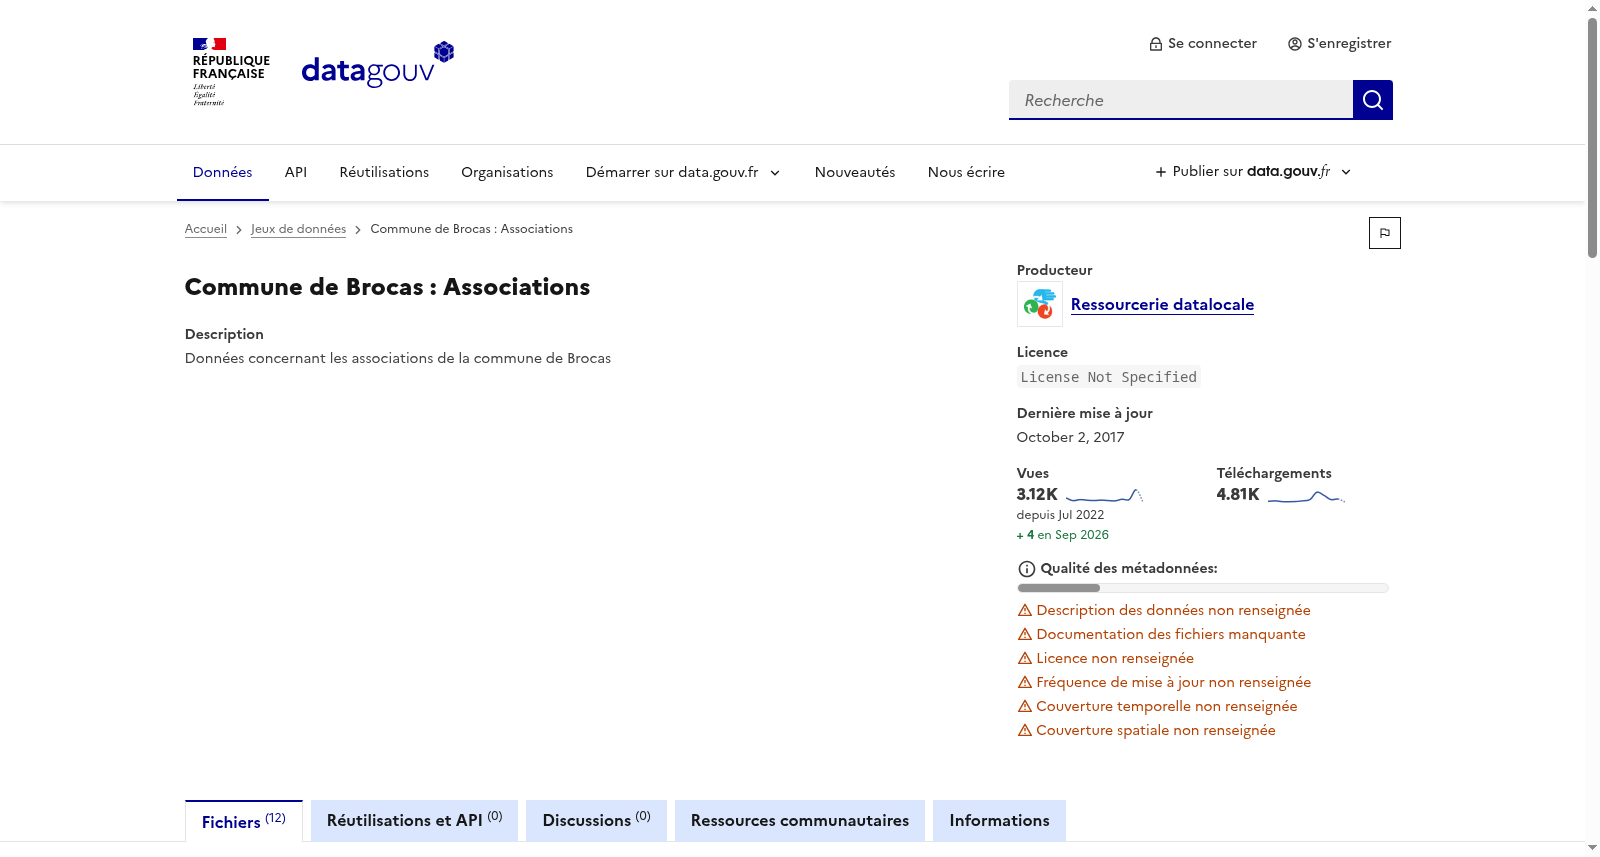Switch to Réutilisations et API tab

coord(414,820)
